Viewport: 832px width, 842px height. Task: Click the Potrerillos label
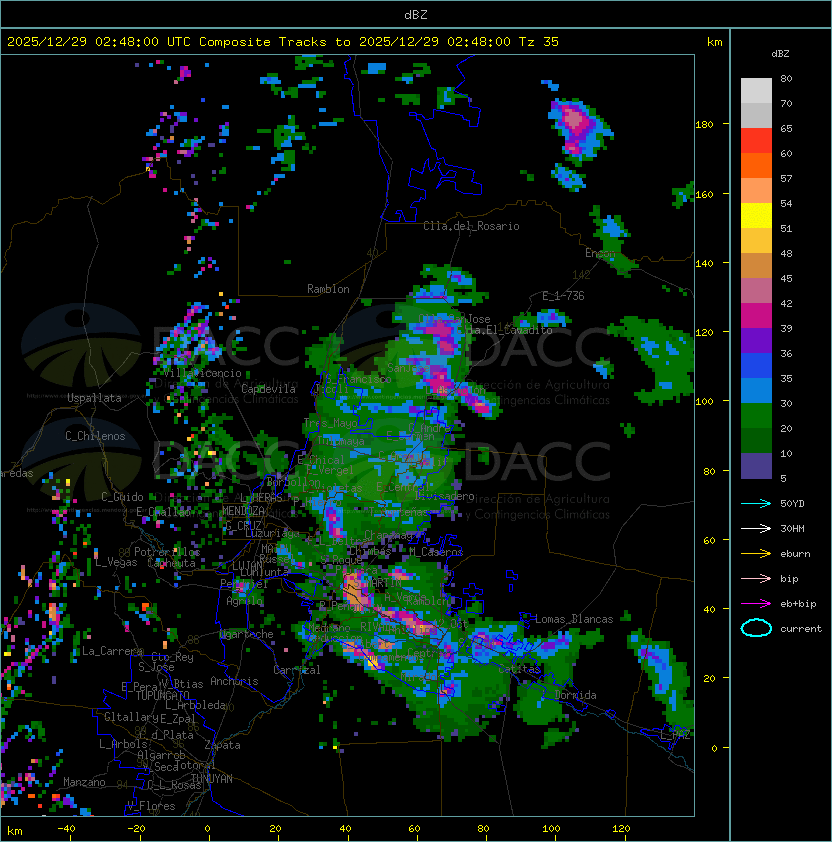tap(167, 552)
